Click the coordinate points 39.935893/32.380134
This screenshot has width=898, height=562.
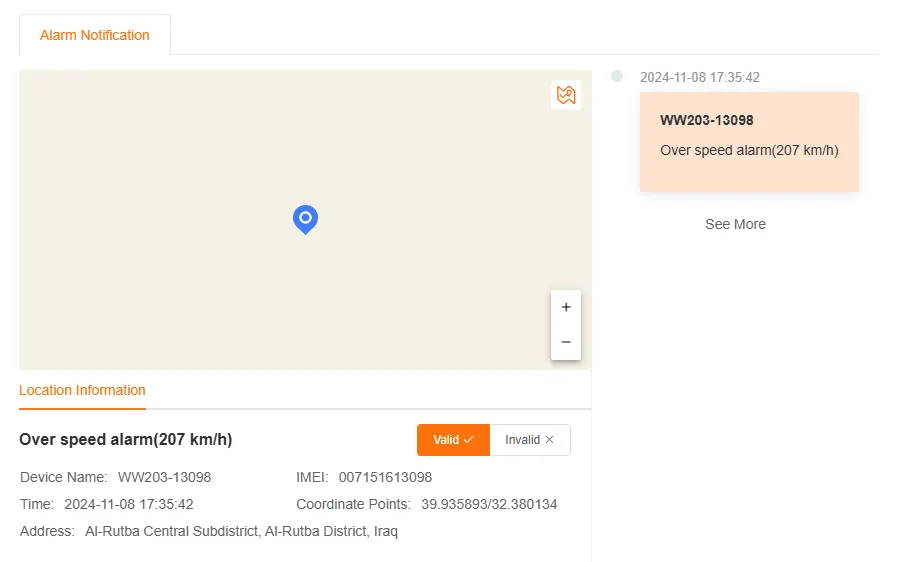pos(489,504)
